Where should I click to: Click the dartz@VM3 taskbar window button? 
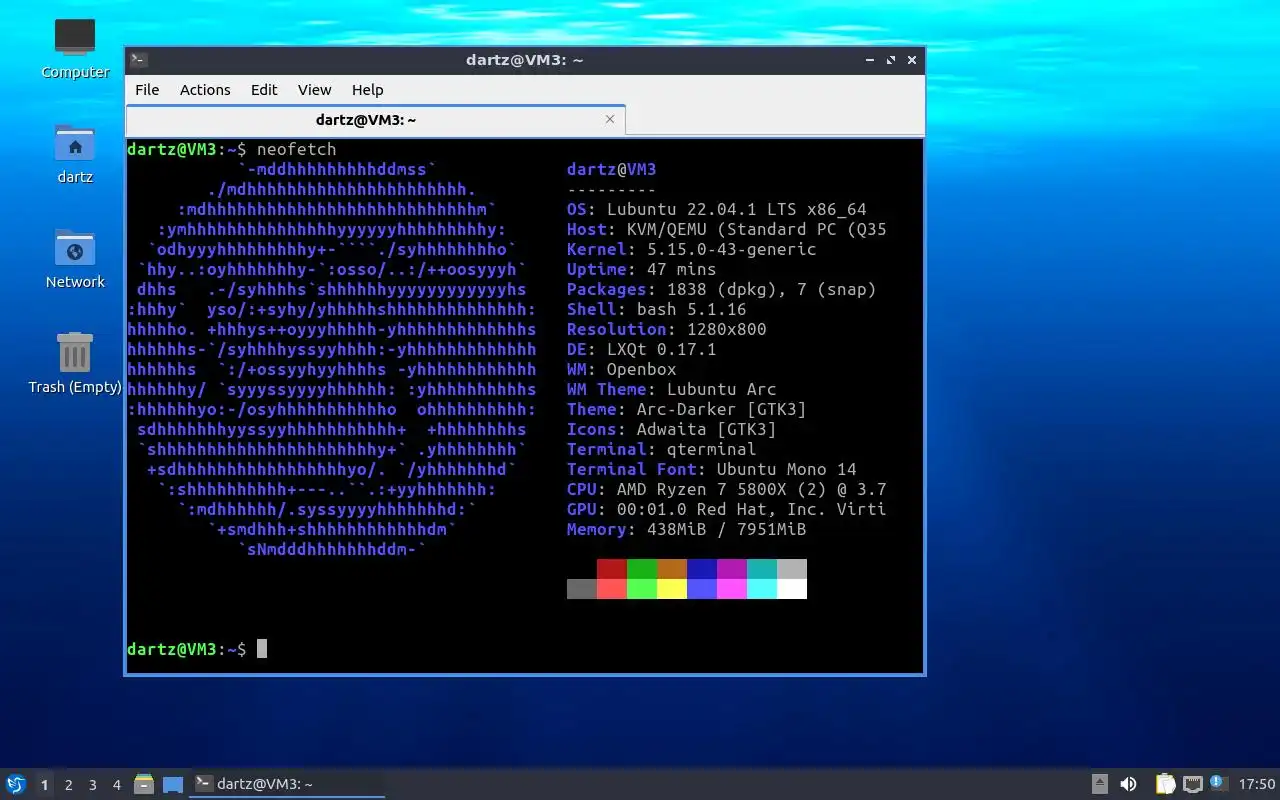click(287, 784)
